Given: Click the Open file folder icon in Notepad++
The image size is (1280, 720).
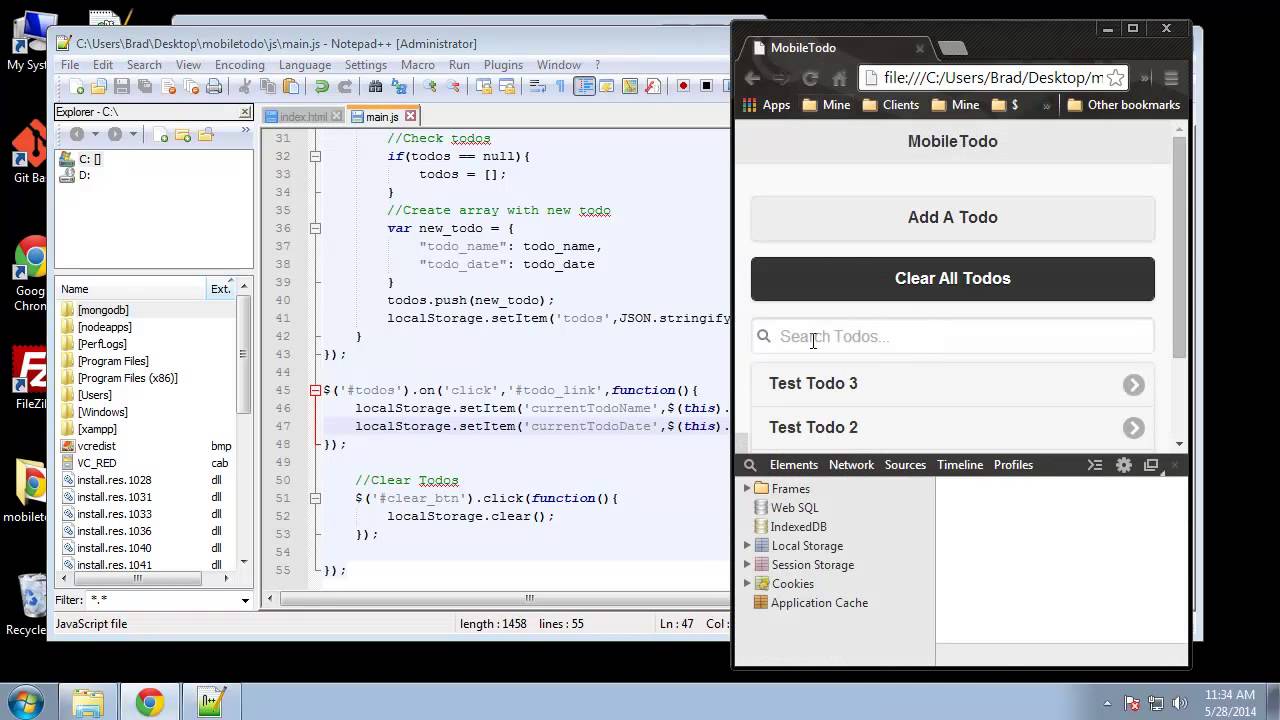Looking at the screenshot, I should (x=100, y=87).
